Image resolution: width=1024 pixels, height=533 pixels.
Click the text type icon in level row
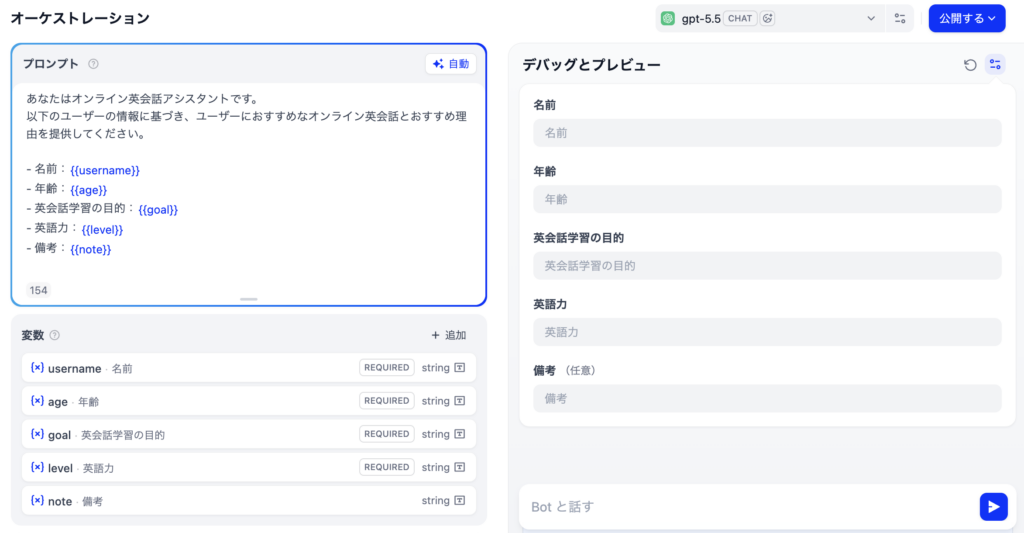coord(460,468)
